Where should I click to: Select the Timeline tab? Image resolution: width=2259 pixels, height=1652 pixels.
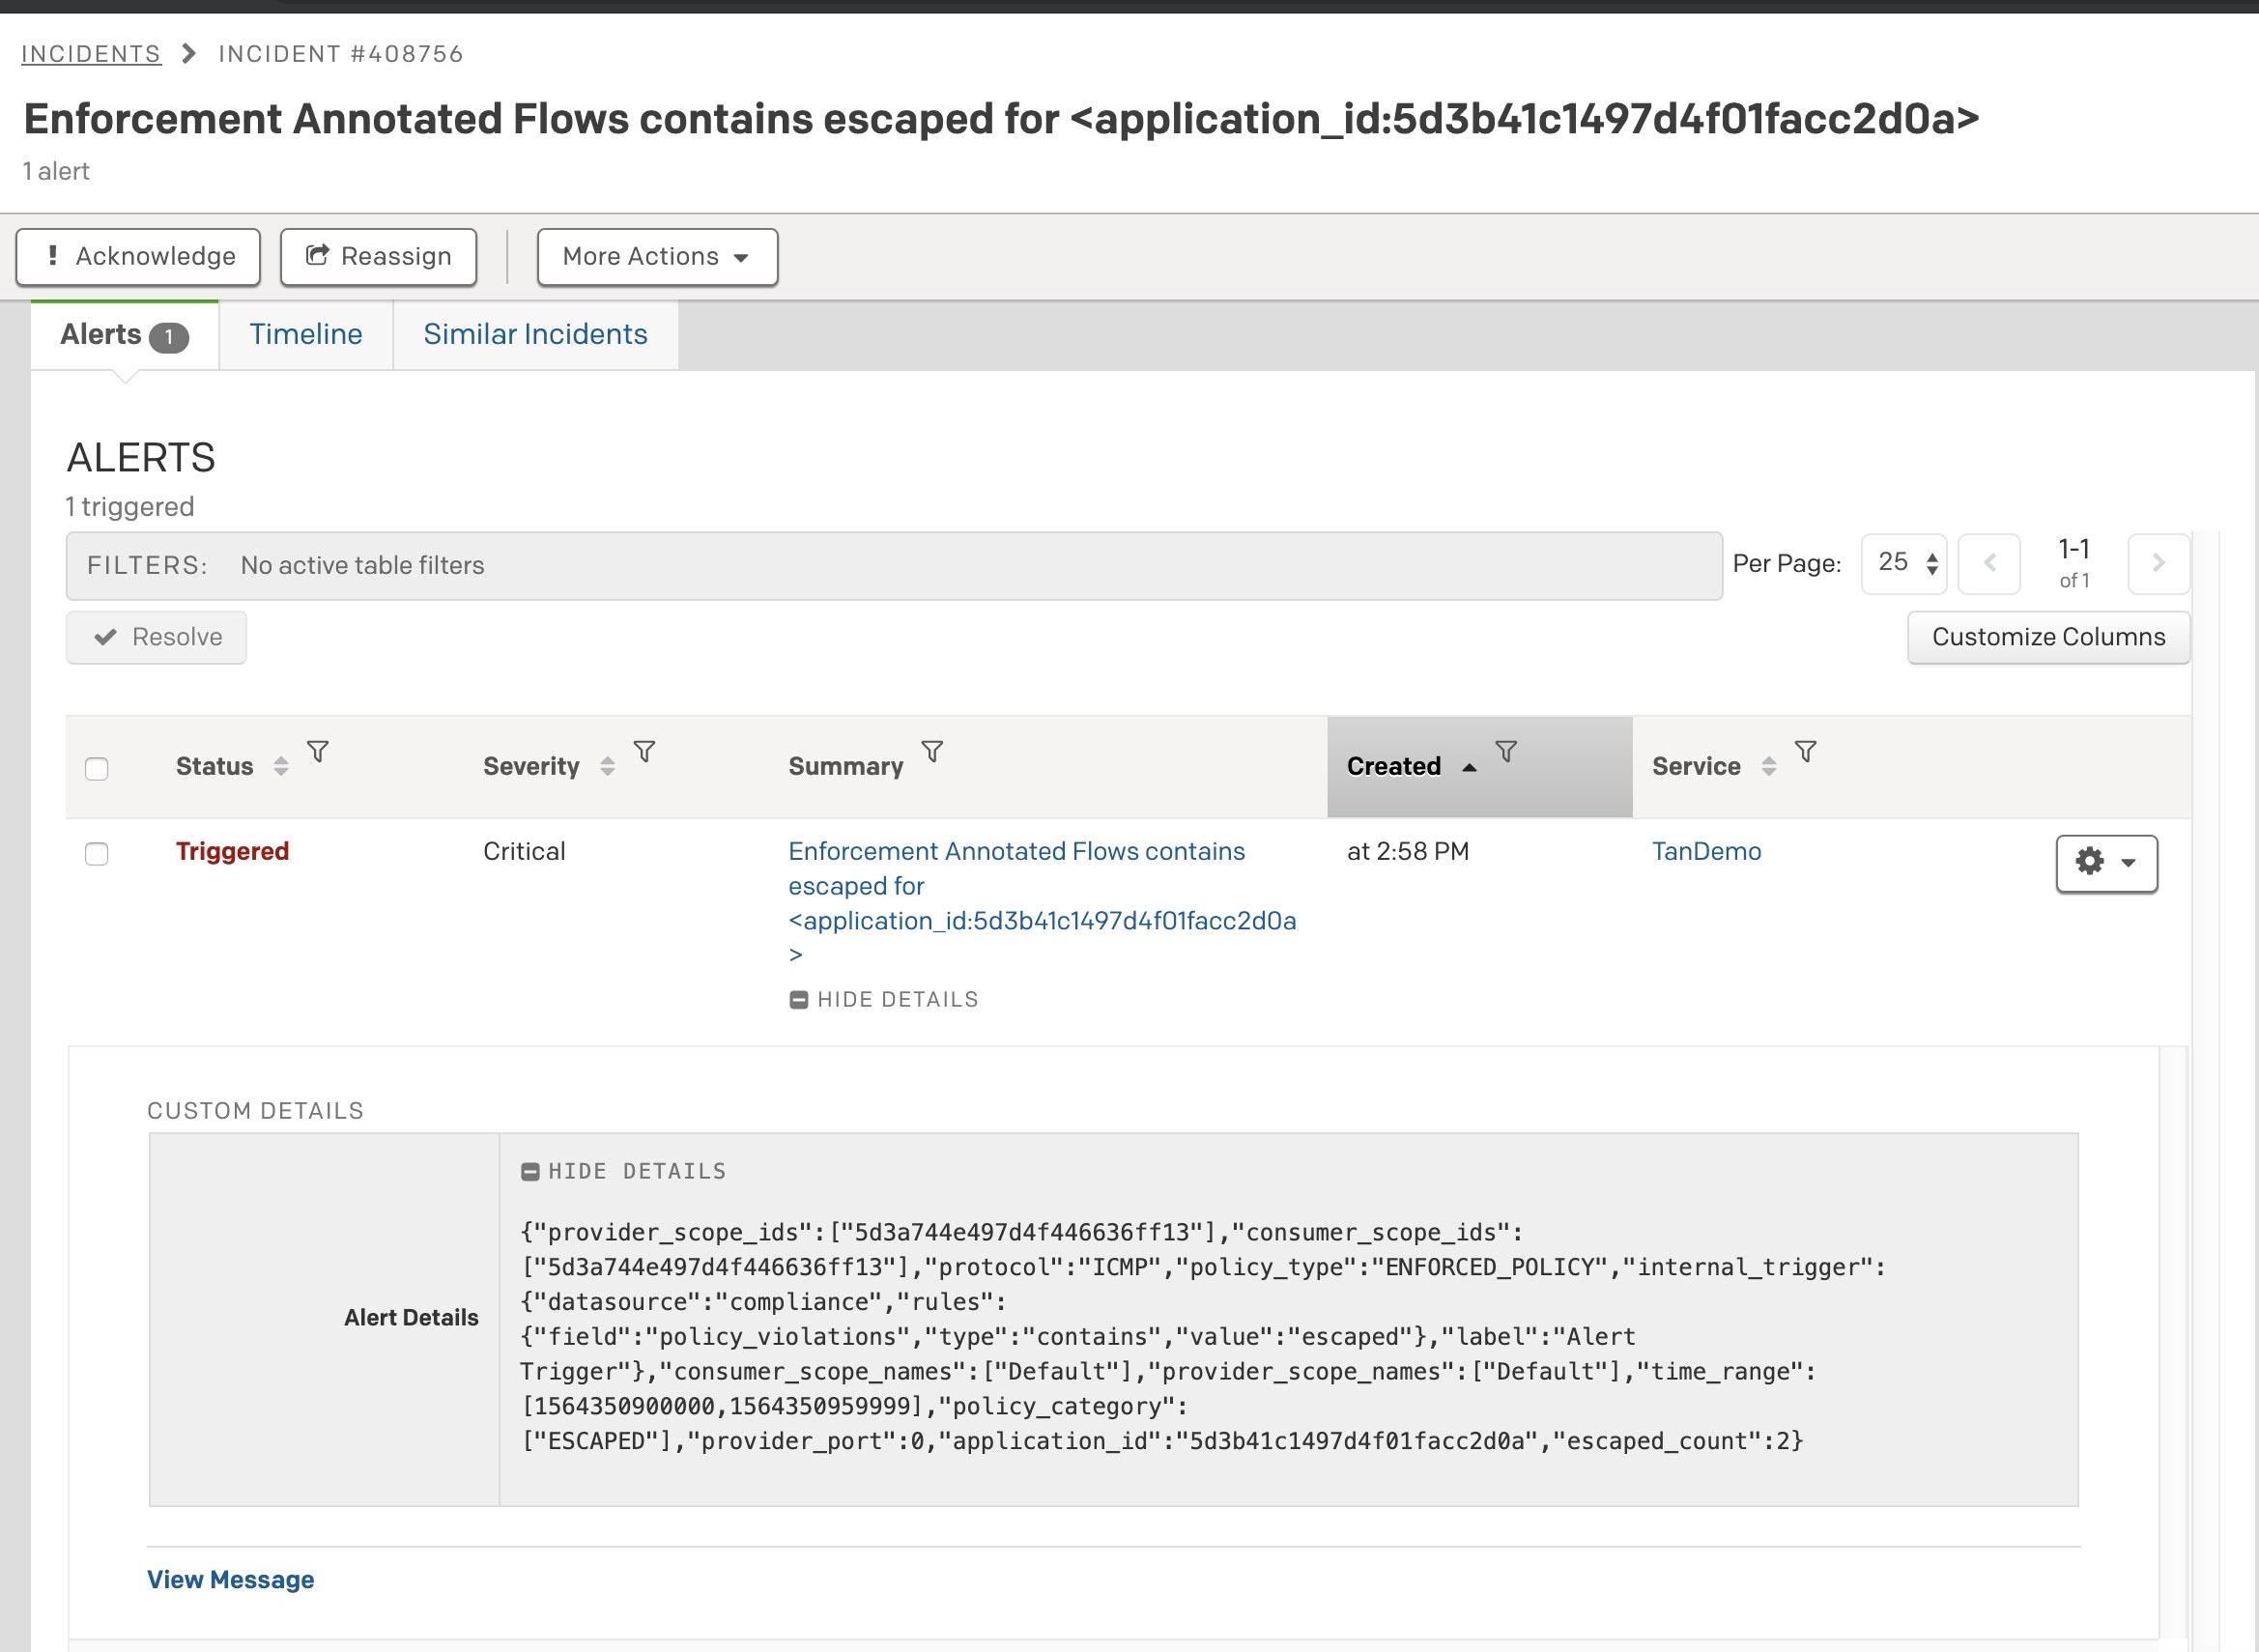pyautogui.click(x=305, y=333)
